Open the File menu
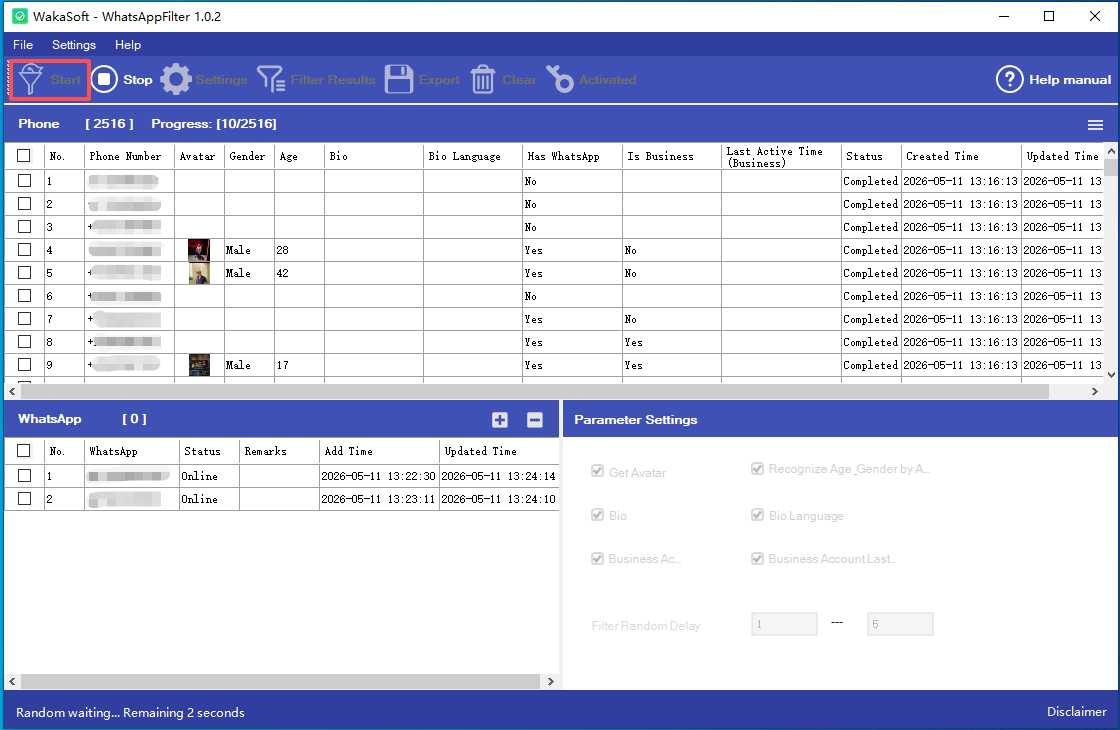The image size is (1120, 730). point(23,44)
